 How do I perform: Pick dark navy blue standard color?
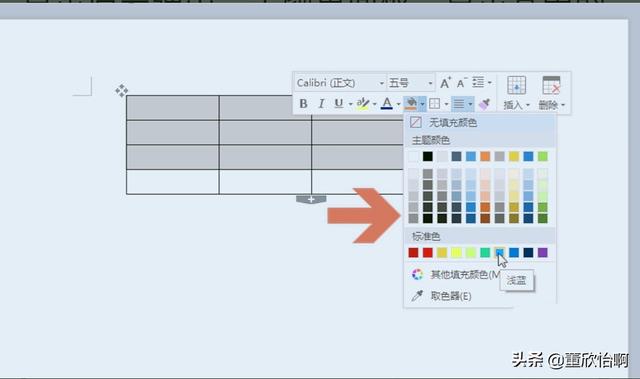(x=528, y=253)
